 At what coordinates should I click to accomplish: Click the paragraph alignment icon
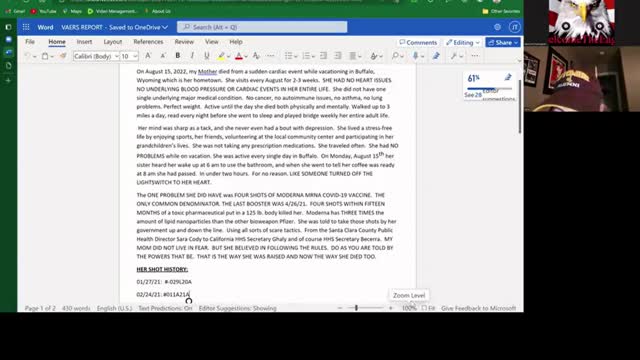pos(353,56)
